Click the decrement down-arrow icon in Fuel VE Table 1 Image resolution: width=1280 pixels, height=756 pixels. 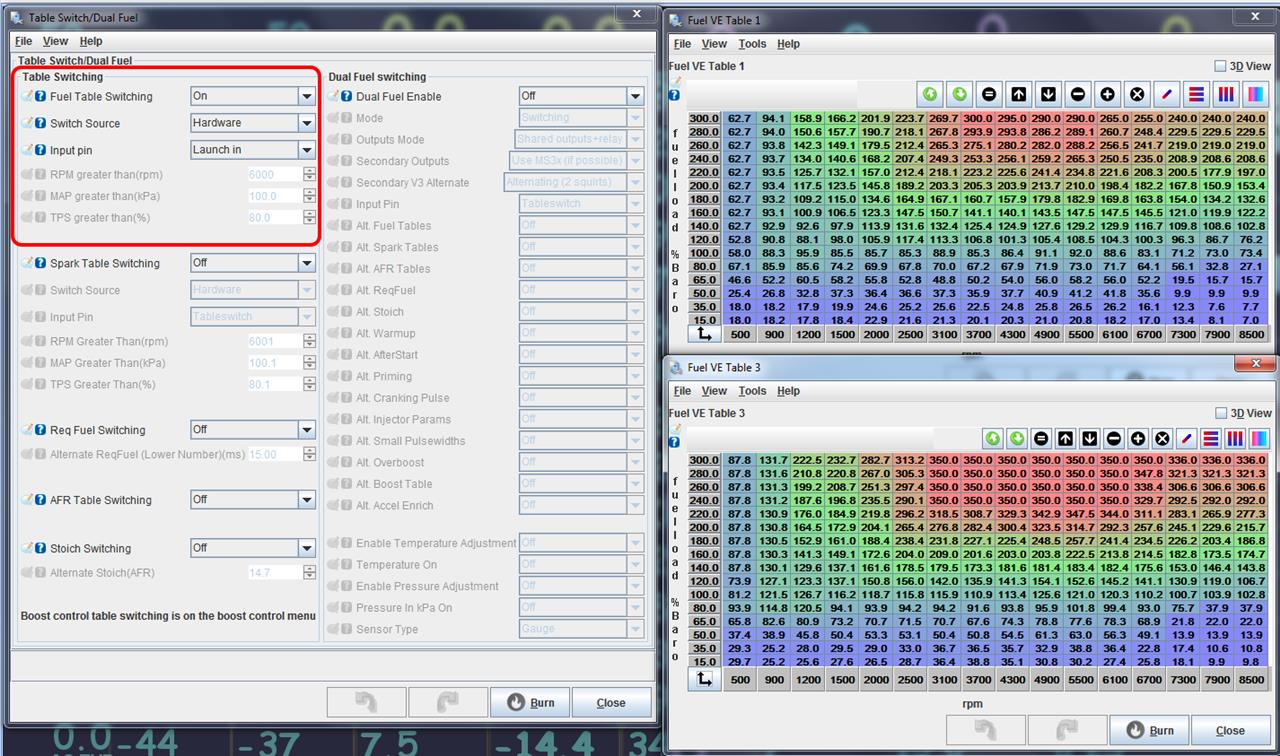[x=1049, y=94]
